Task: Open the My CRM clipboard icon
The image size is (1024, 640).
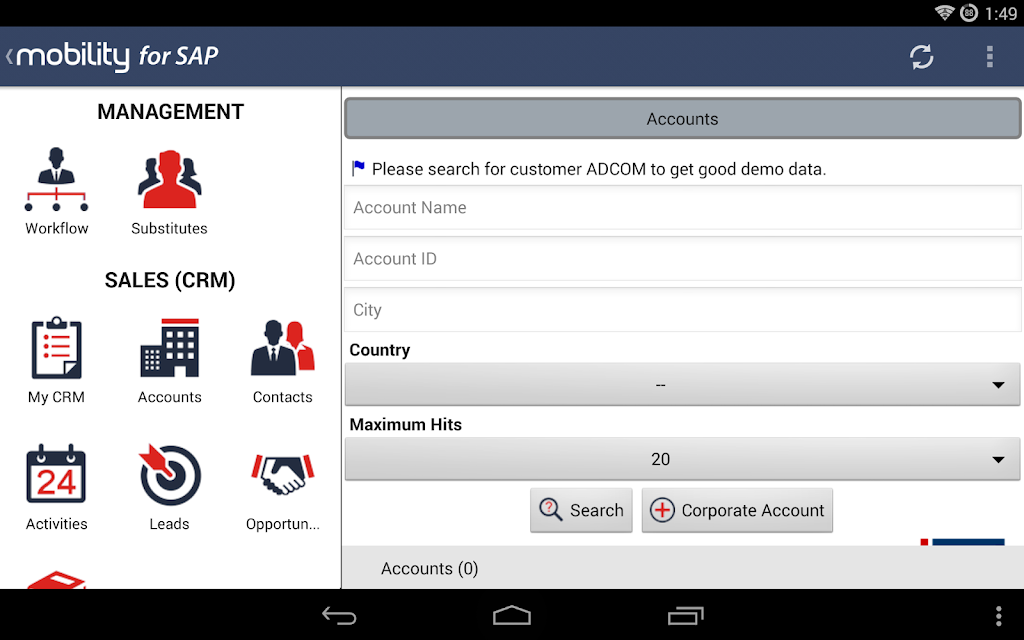Action: (56, 348)
